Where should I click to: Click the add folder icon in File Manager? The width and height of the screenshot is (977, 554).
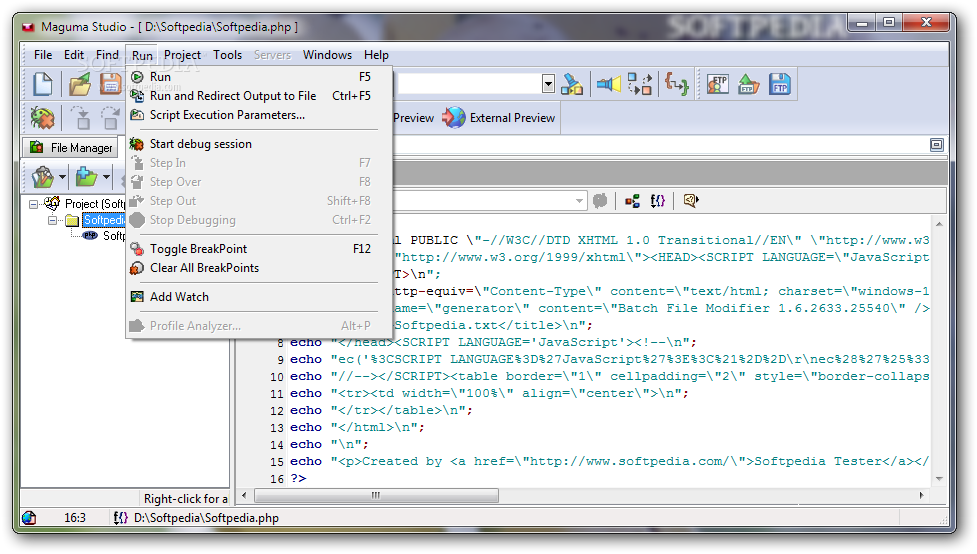[x=86, y=178]
